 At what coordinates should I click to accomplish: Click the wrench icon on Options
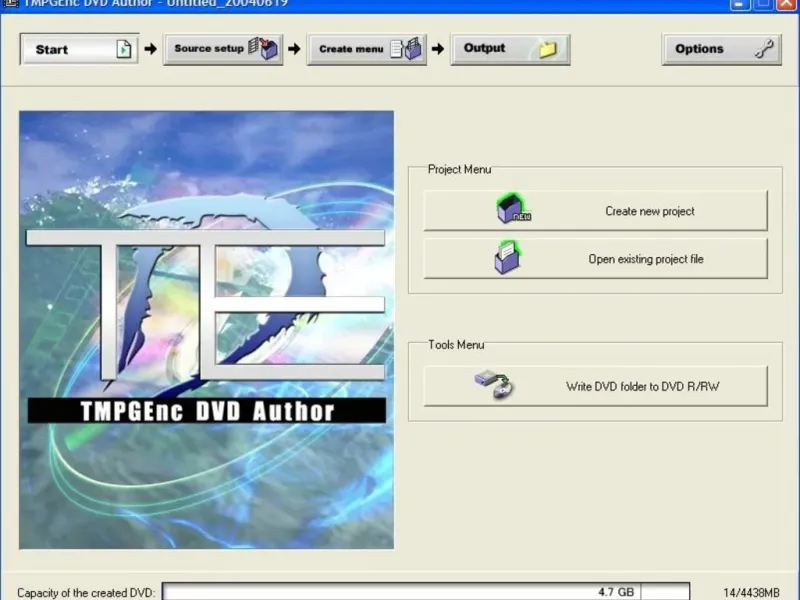(x=764, y=49)
